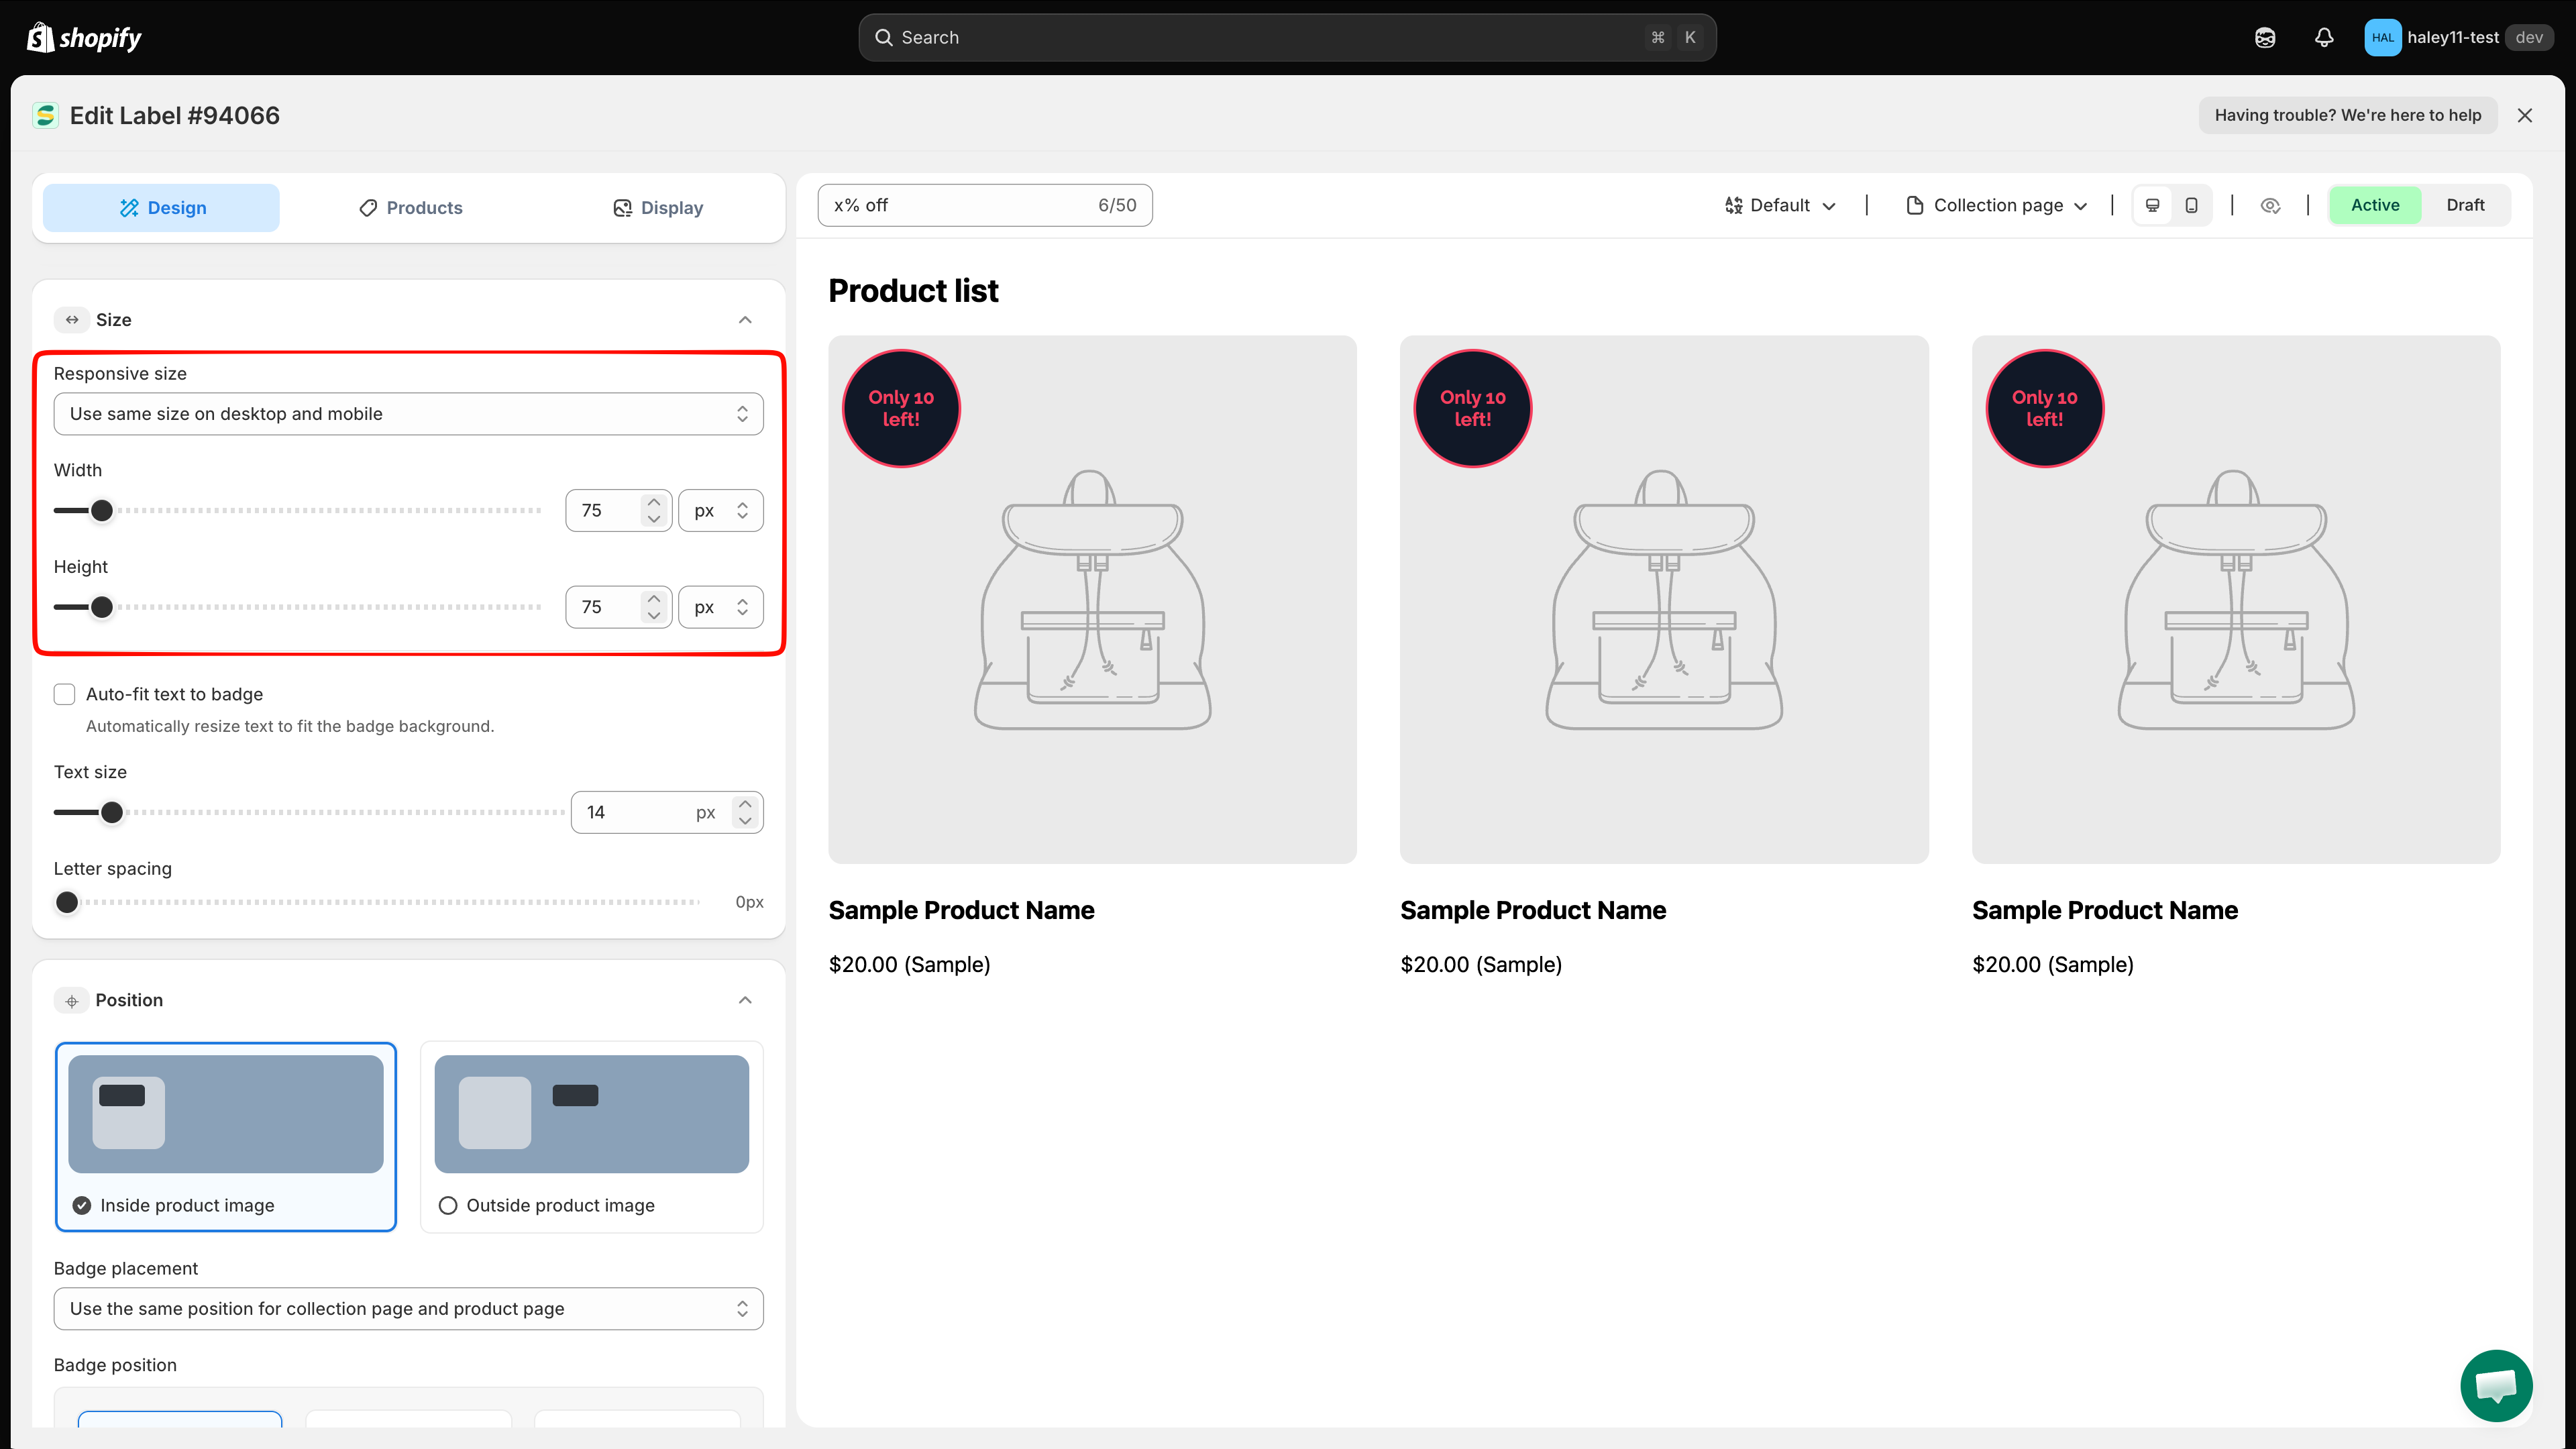
Task: Click the third product's $20.00 (Sample) price
Action: pos(2052,965)
